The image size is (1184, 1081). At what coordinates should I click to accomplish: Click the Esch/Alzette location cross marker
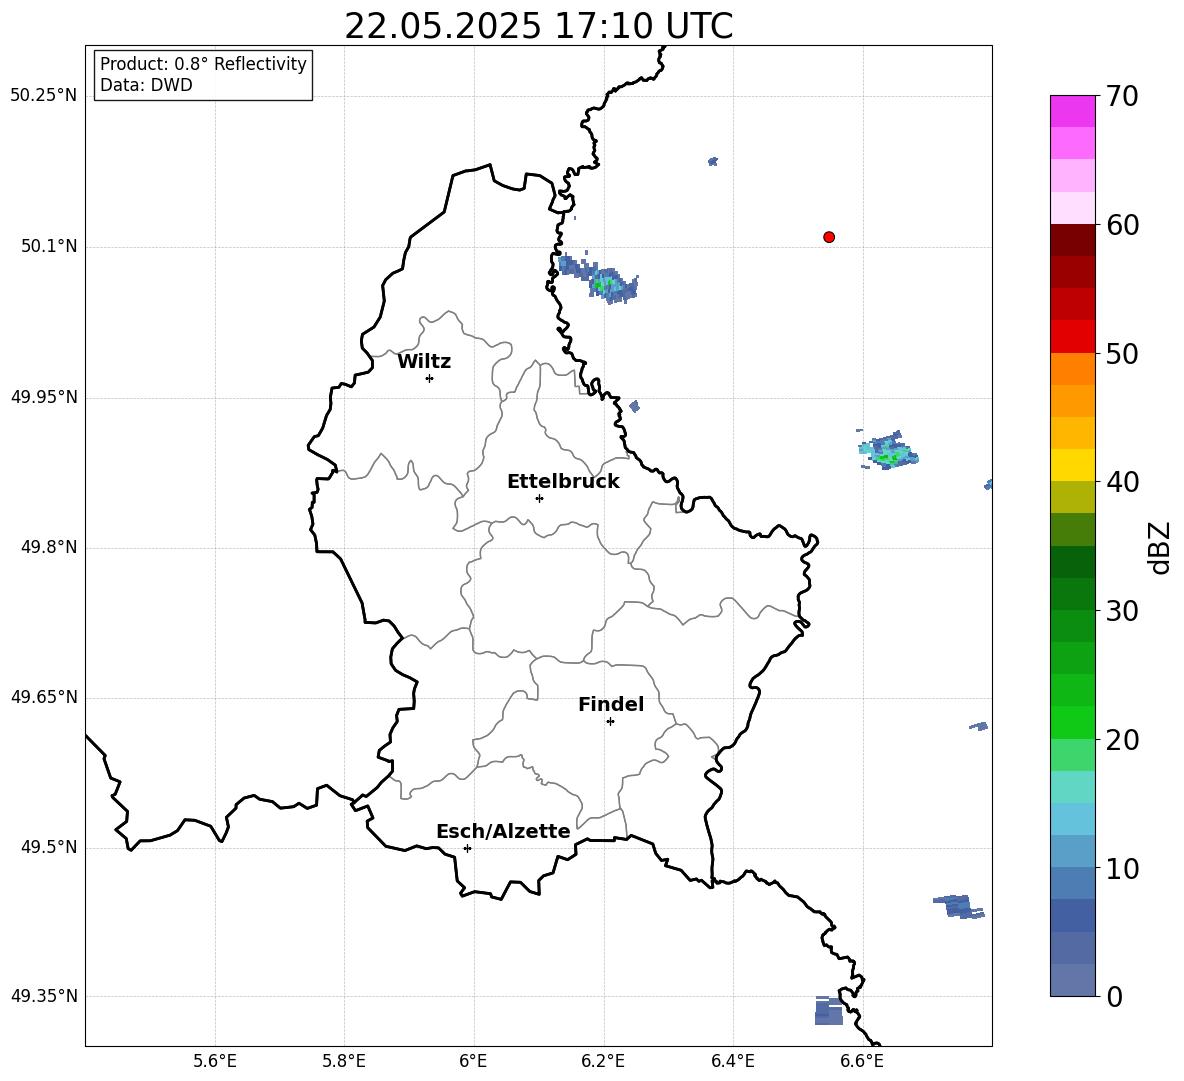click(467, 848)
